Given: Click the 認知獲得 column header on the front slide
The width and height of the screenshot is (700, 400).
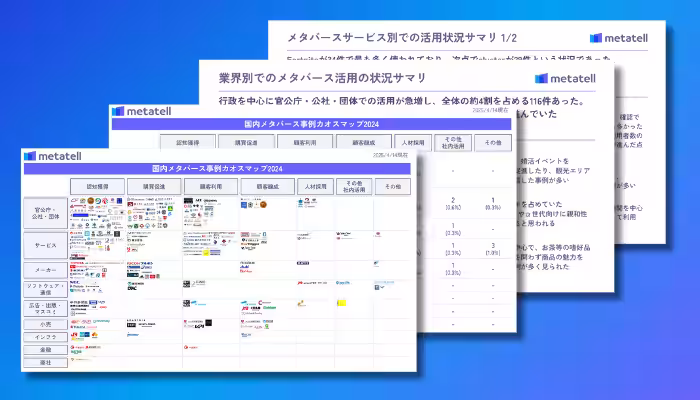Looking at the screenshot, I should pos(97,187).
